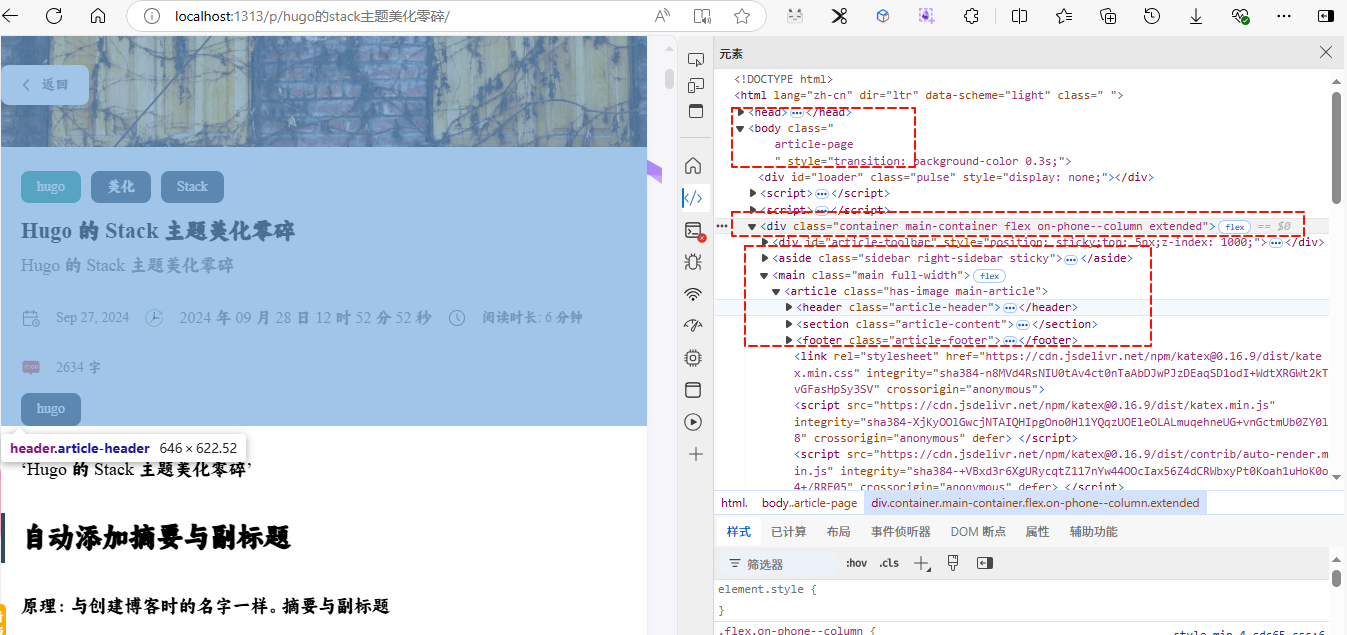The width and height of the screenshot is (1347, 635).
Task: Click the blue cube extension icon
Action: coord(883,16)
